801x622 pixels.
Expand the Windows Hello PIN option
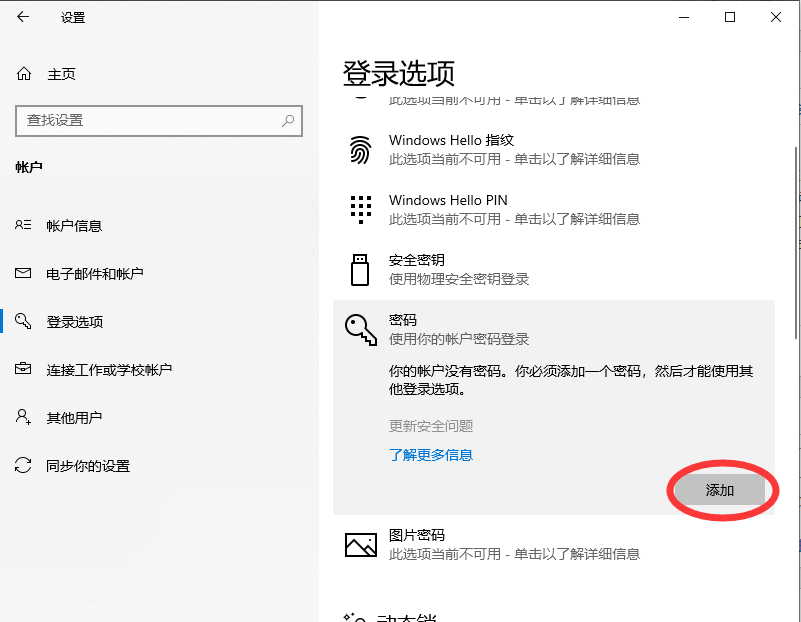(554, 209)
